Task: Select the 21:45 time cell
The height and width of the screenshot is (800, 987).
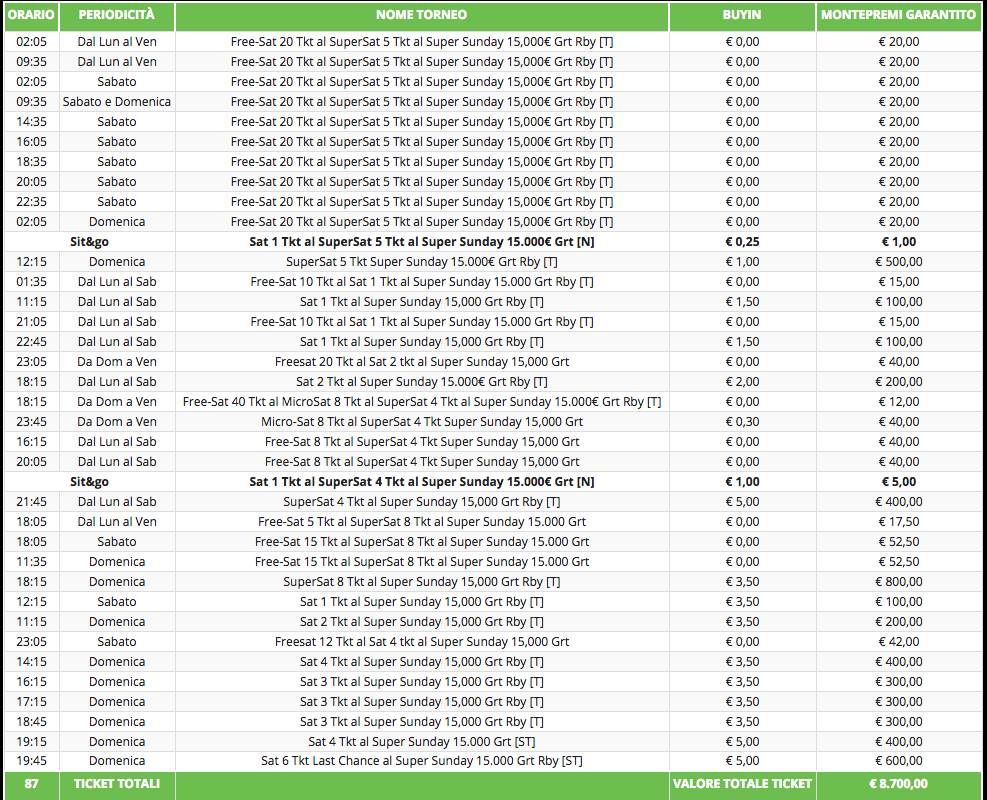Action: pos(31,502)
